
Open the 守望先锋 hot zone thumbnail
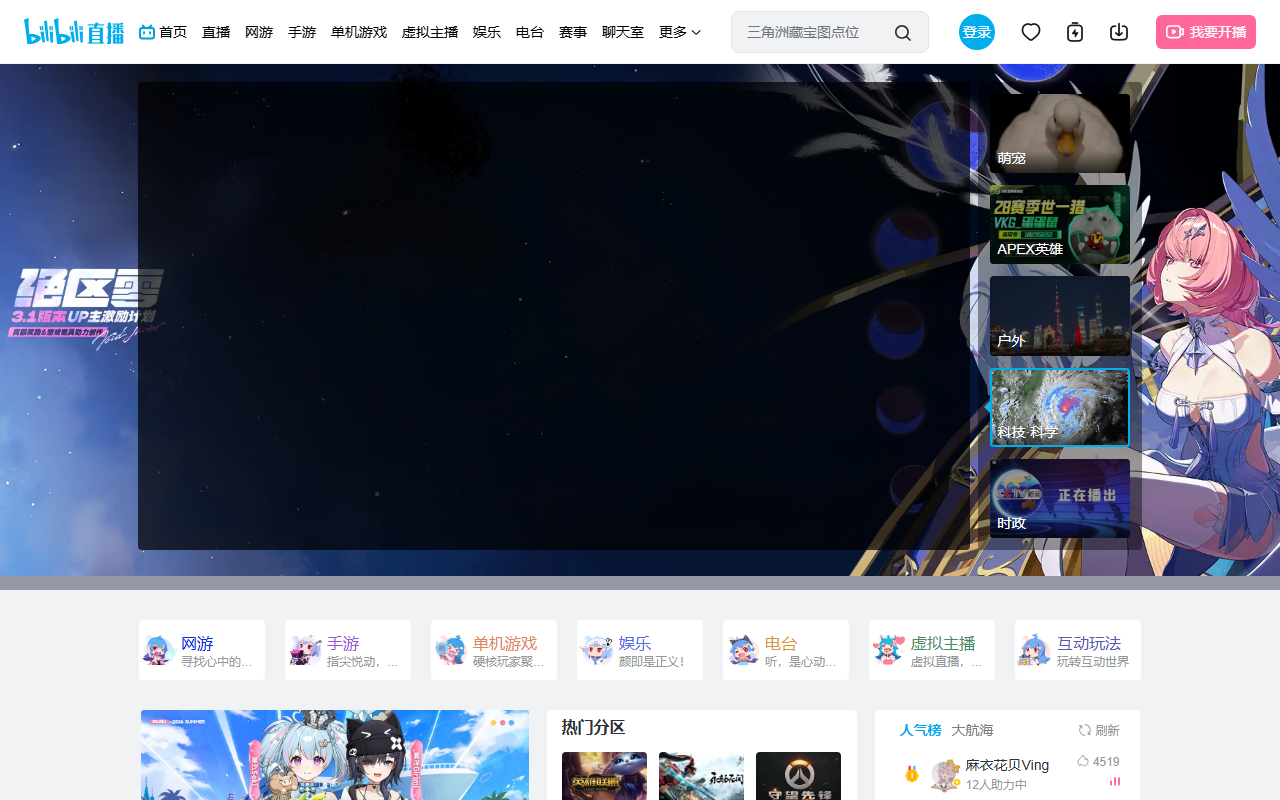[x=798, y=776]
